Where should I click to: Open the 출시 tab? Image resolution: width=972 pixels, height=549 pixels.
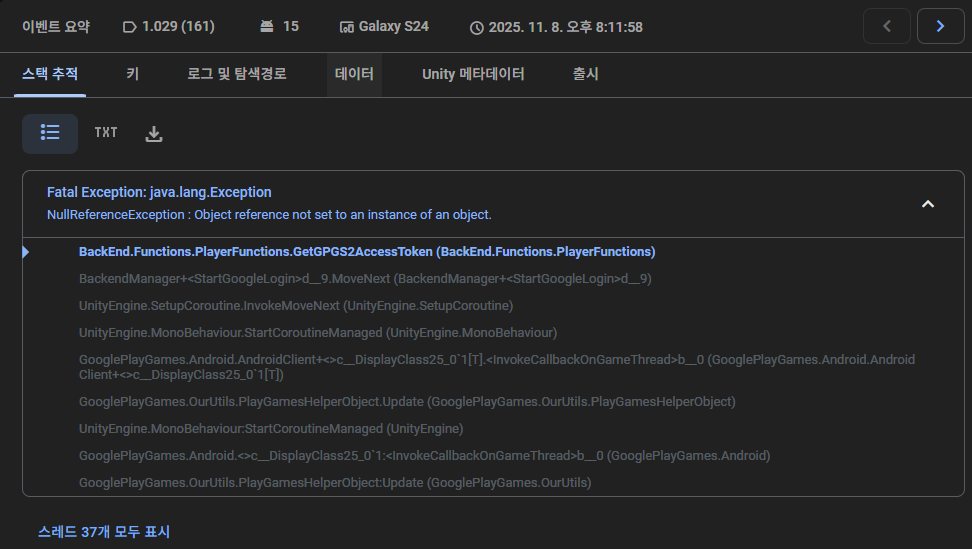pyautogui.click(x=585, y=75)
